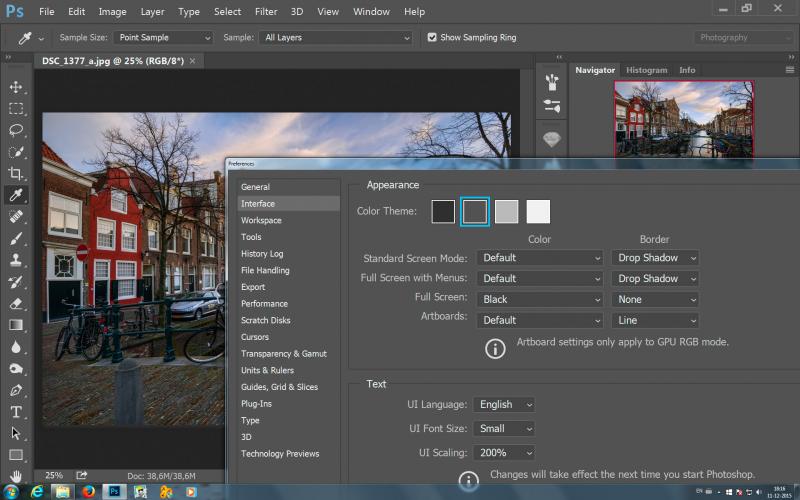Select the Healing Brush tool

coord(16,217)
